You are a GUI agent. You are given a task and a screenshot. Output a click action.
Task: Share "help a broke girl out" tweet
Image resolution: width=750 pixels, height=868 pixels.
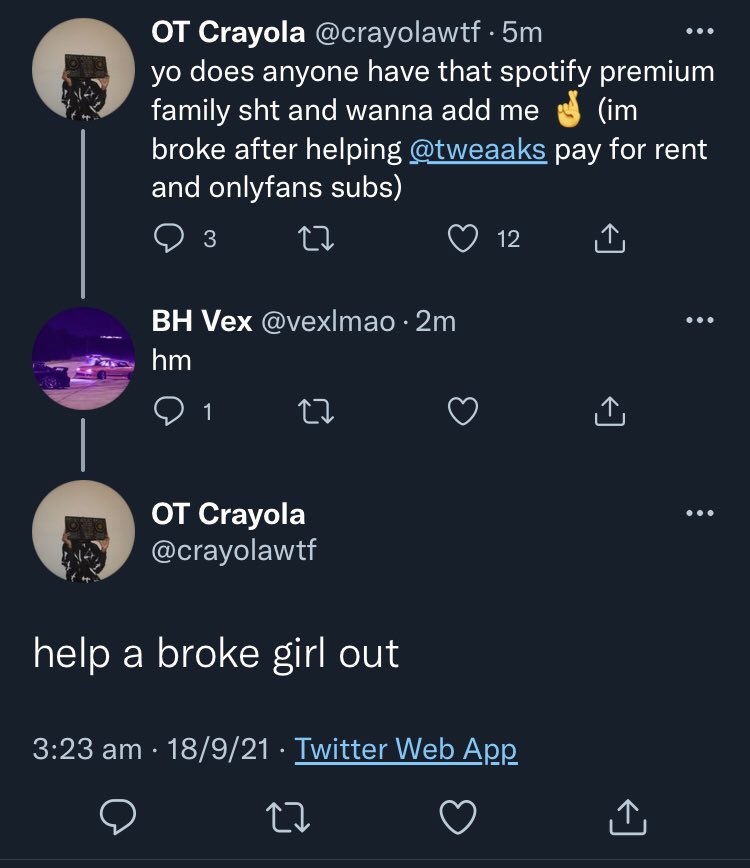click(629, 818)
